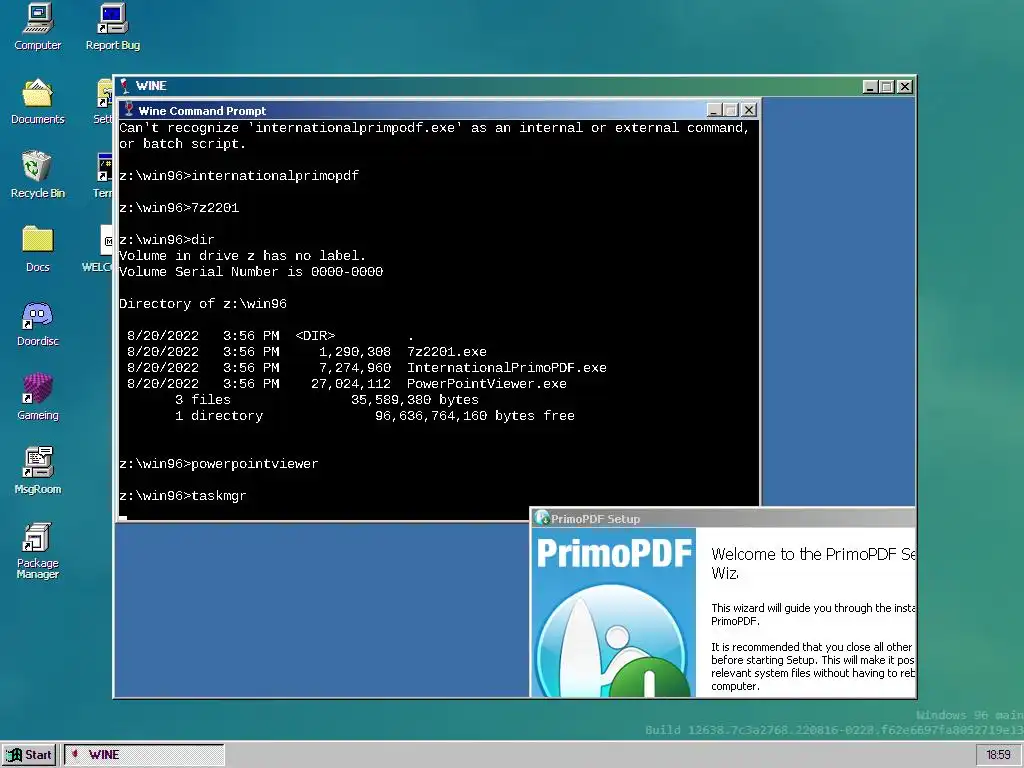Minimize the Wine Command Prompt window
The image size is (1024, 768).
(714, 110)
